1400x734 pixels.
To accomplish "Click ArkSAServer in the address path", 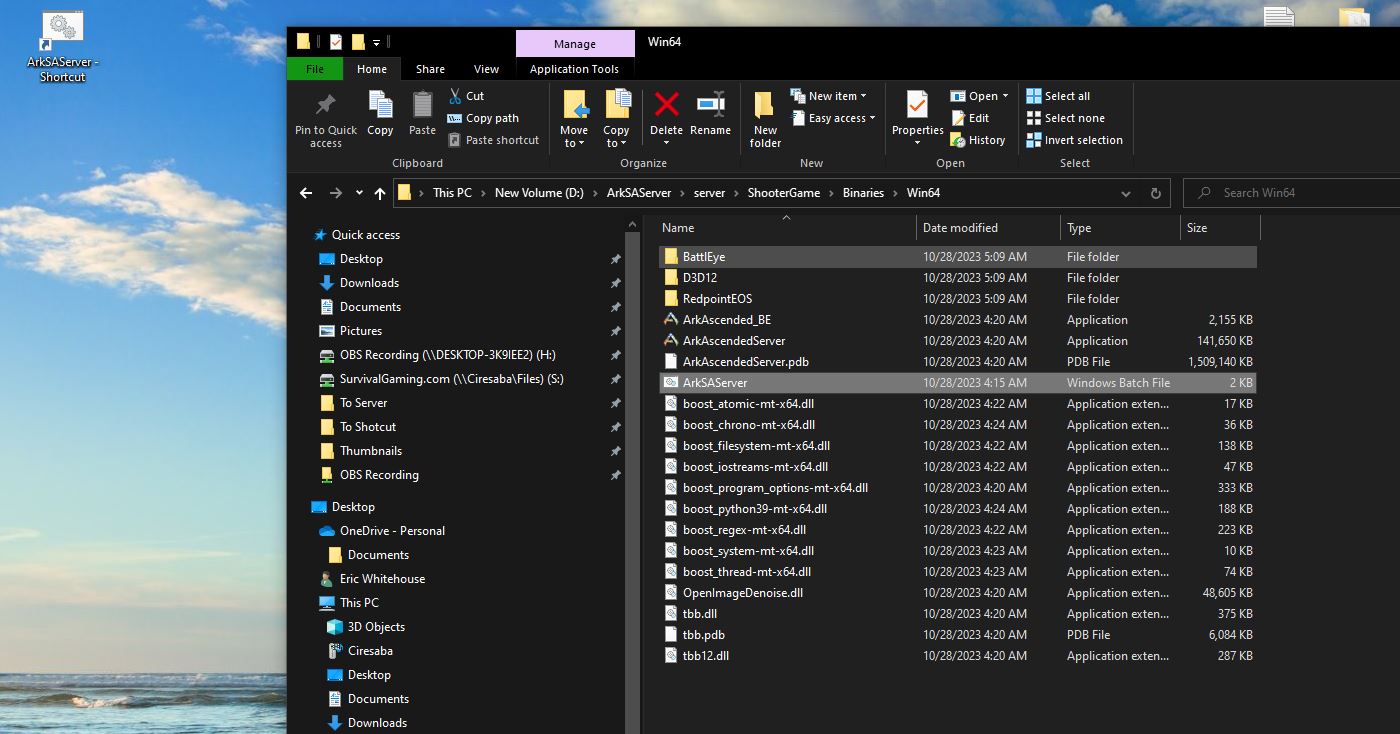I will (638, 193).
